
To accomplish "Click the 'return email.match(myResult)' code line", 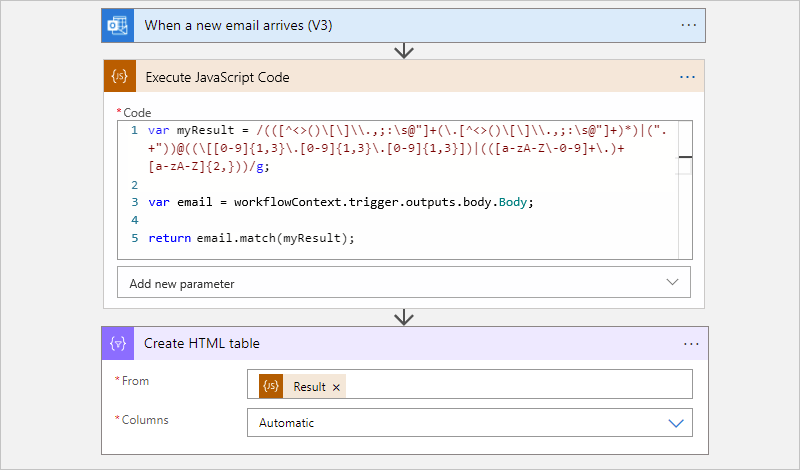I will click(251, 238).
